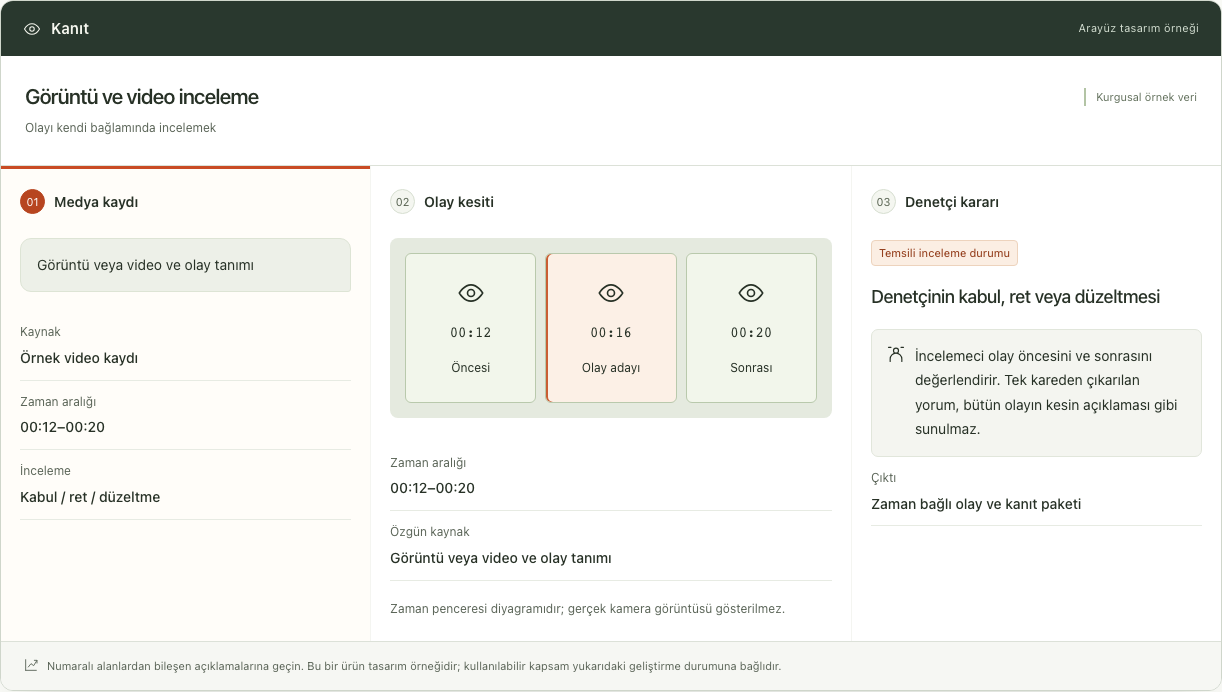Click the Kanıt eye logo icon
Viewport: 1222px width, 692px height.
[x=32, y=29]
